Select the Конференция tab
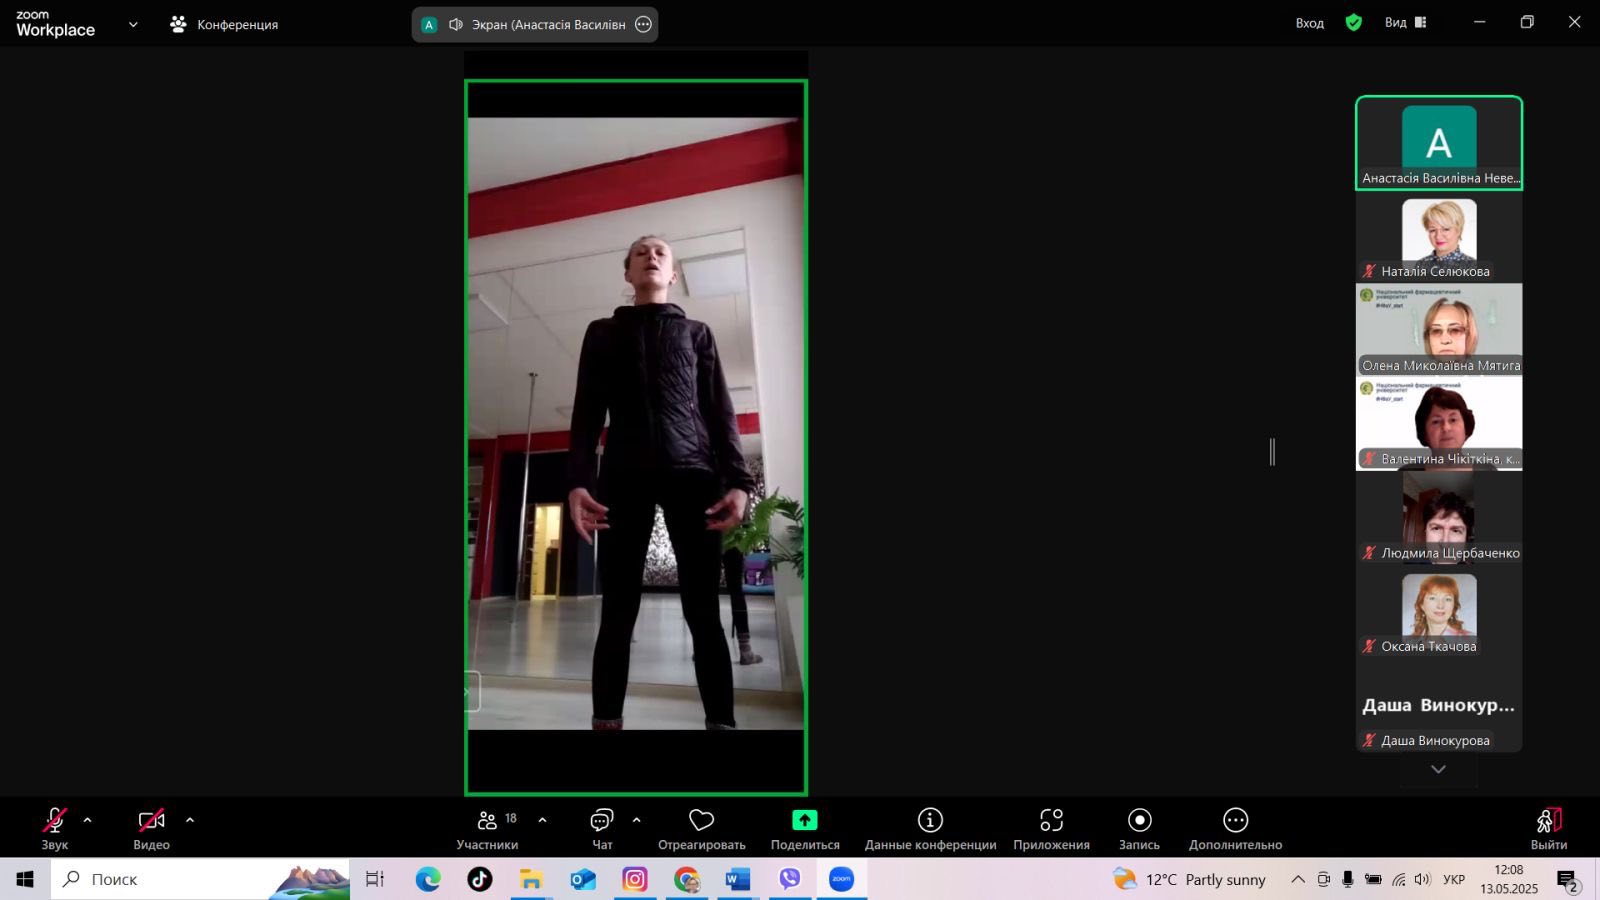 pyautogui.click(x=224, y=24)
